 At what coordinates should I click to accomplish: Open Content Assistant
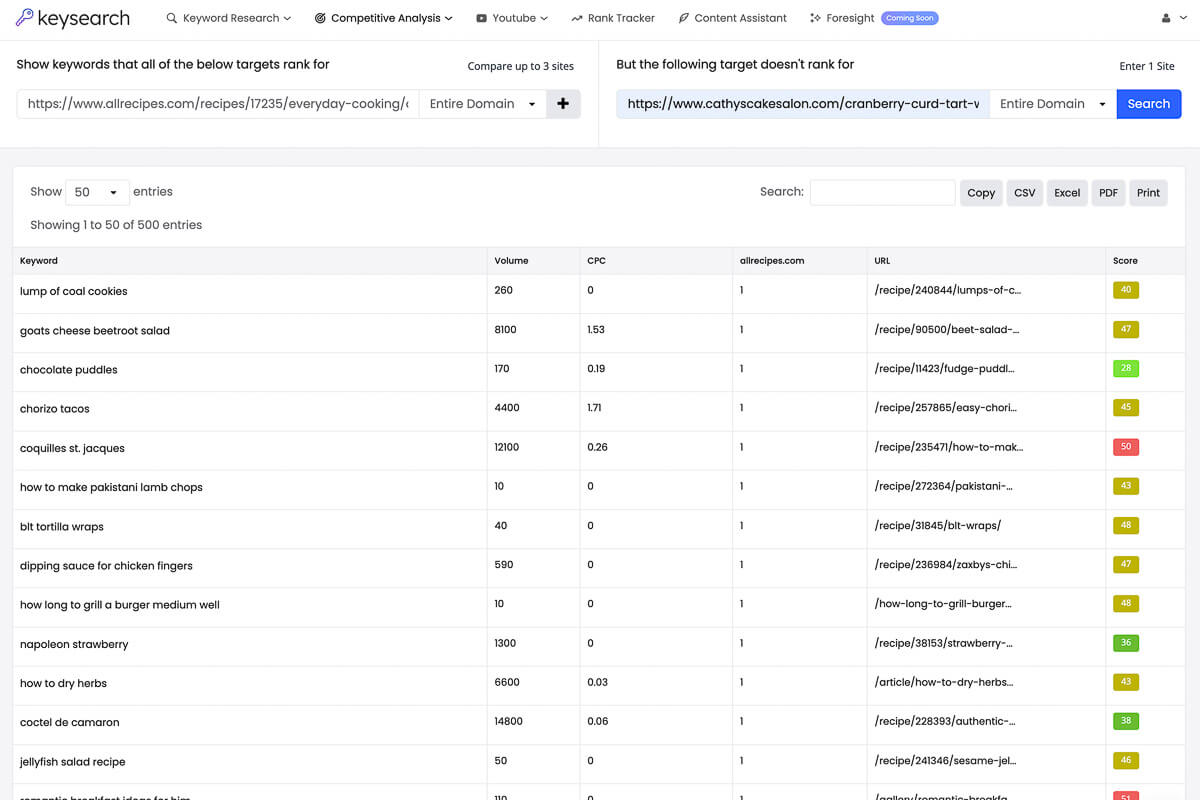(732, 18)
